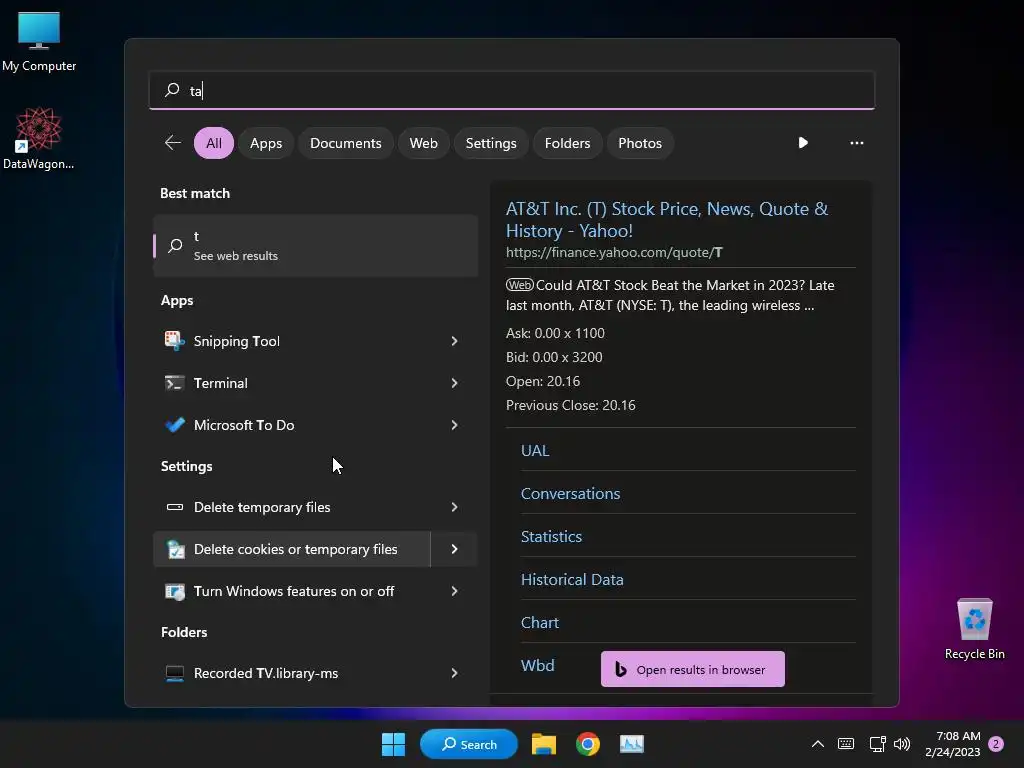Click into the search text box
This screenshot has height=768, width=1024.
point(512,90)
